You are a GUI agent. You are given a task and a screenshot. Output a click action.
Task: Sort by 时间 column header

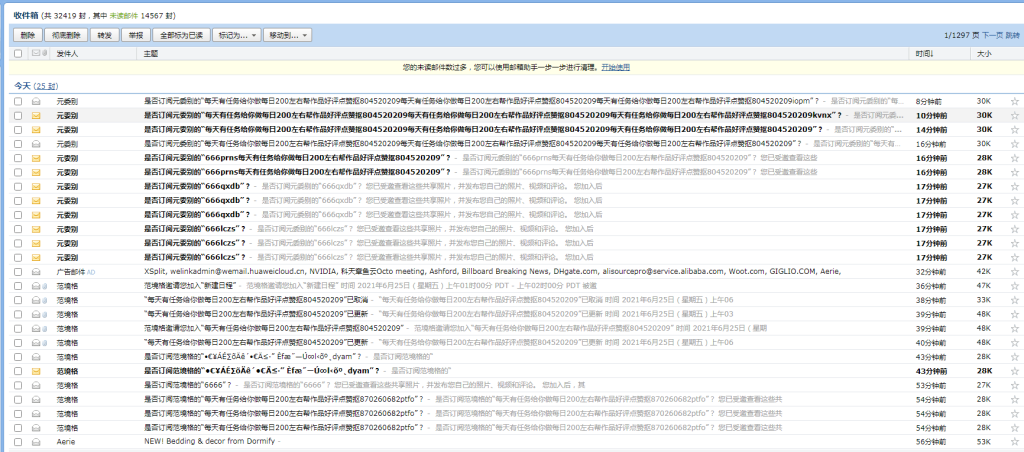923,53
